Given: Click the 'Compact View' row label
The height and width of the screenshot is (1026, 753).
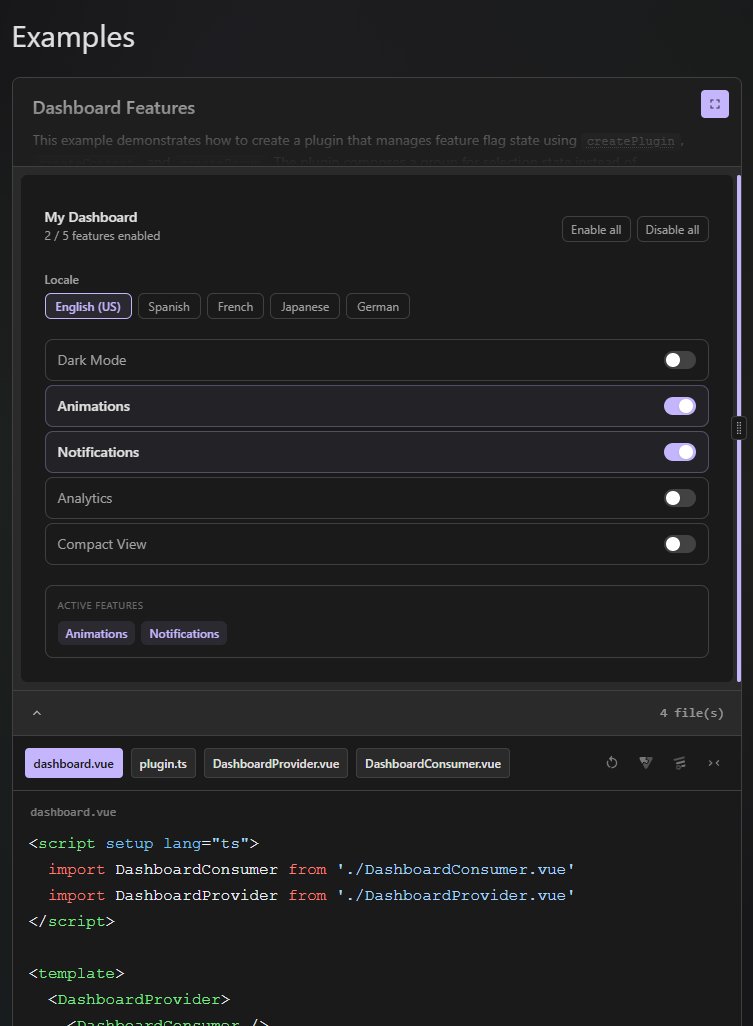Looking at the screenshot, I should pyautogui.click(x=101, y=544).
